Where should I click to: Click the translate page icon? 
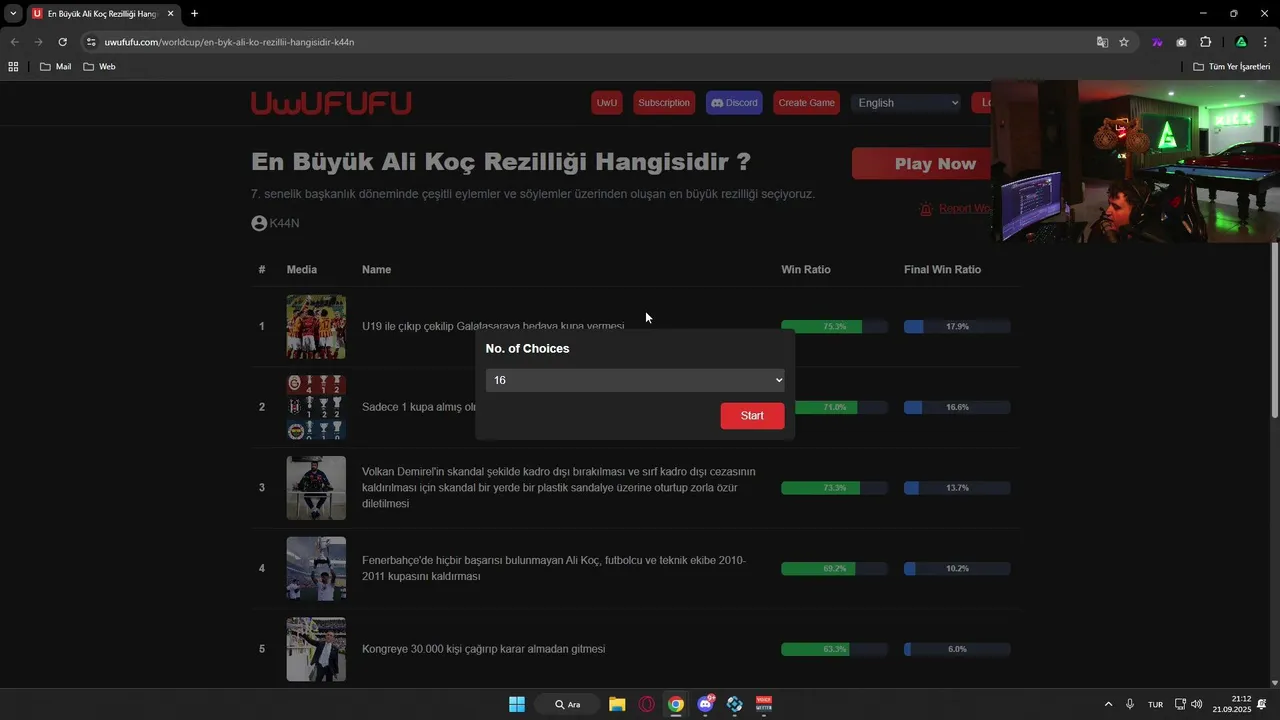[x=1102, y=42]
